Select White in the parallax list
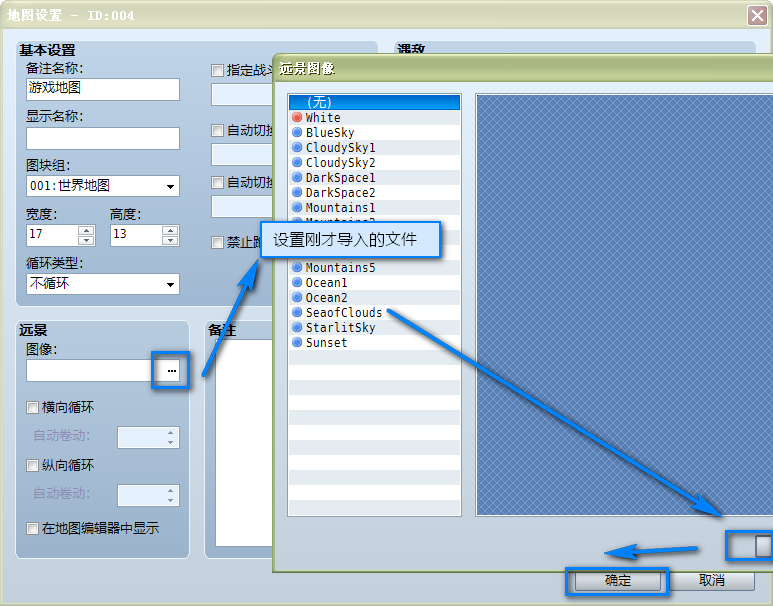This screenshot has width=773, height=606. click(x=374, y=117)
